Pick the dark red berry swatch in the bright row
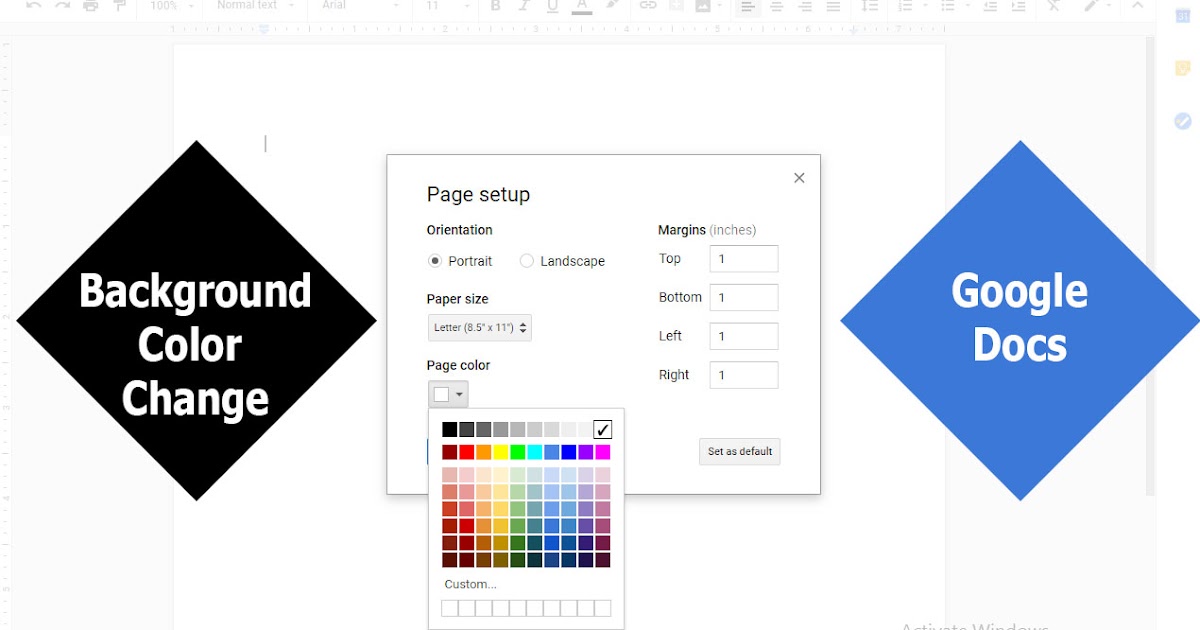The height and width of the screenshot is (630, 1200). coord(450,452)
